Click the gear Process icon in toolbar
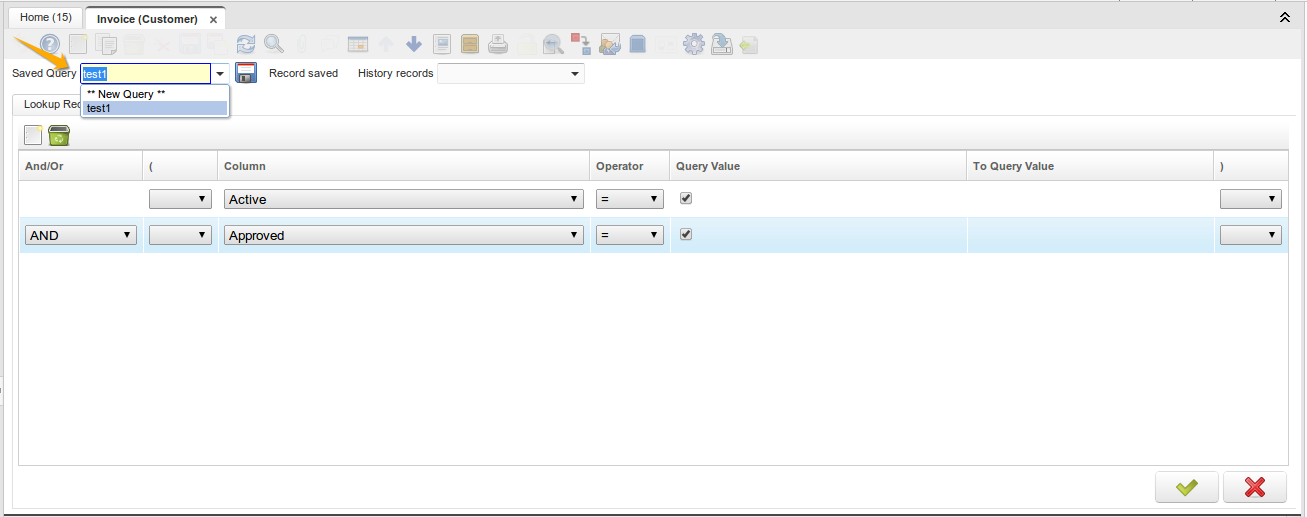 (694, 44)
